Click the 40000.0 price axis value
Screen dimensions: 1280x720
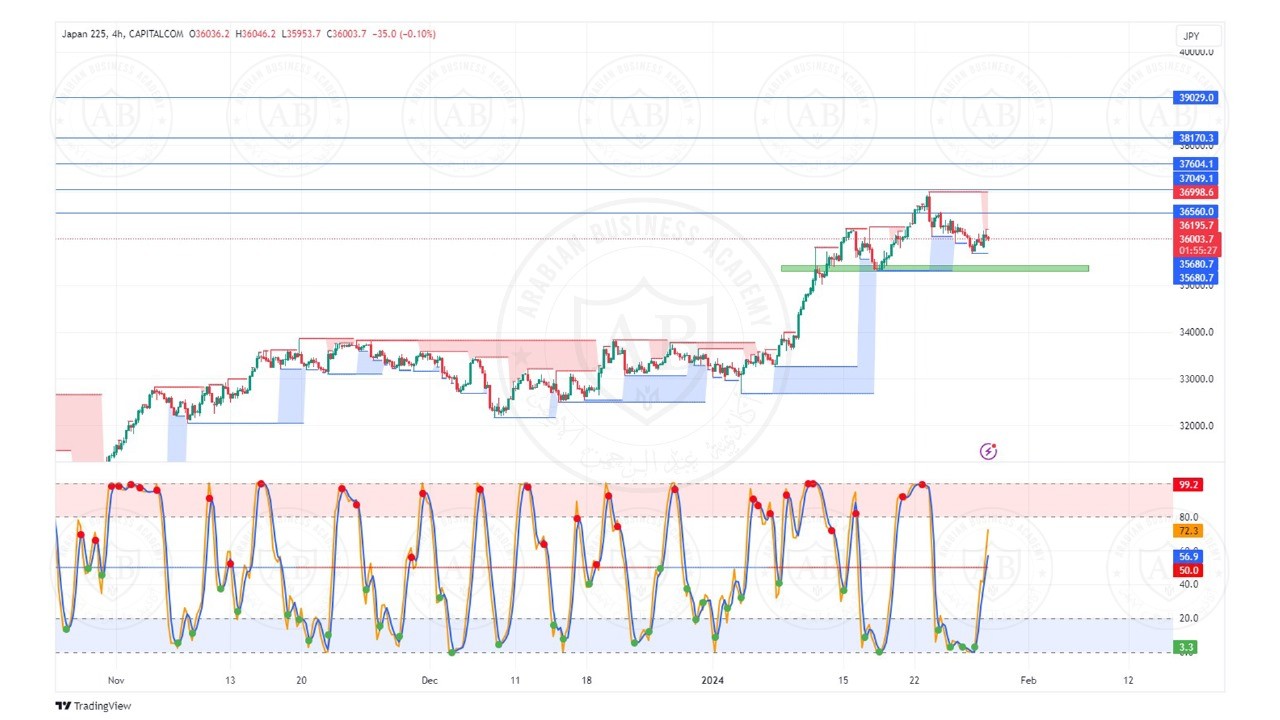1196,51
